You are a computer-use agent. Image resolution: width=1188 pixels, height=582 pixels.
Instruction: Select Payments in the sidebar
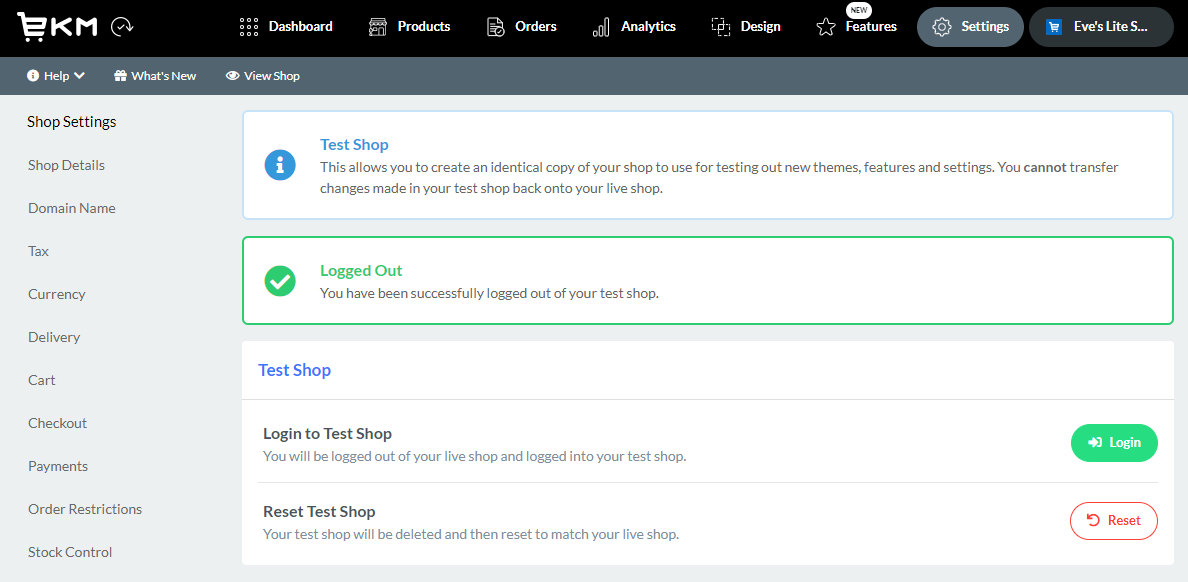[58, 466]
